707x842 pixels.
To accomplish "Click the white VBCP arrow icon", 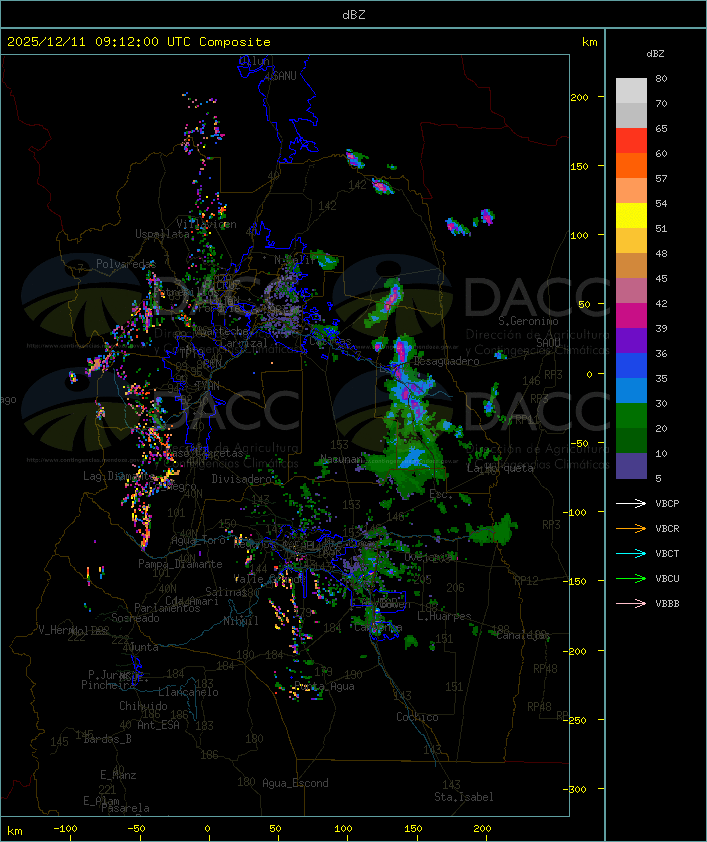I will click(631, 503).
